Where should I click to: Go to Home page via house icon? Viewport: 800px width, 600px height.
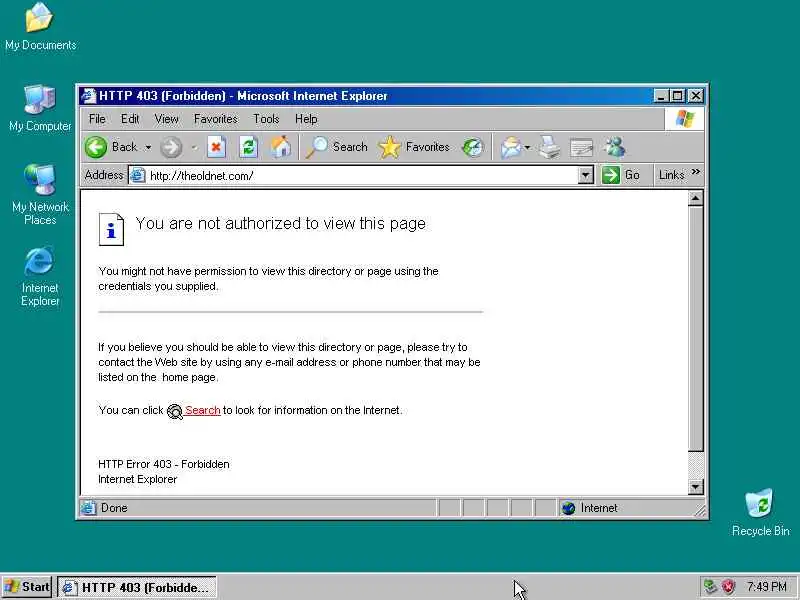tap(280, 147)
